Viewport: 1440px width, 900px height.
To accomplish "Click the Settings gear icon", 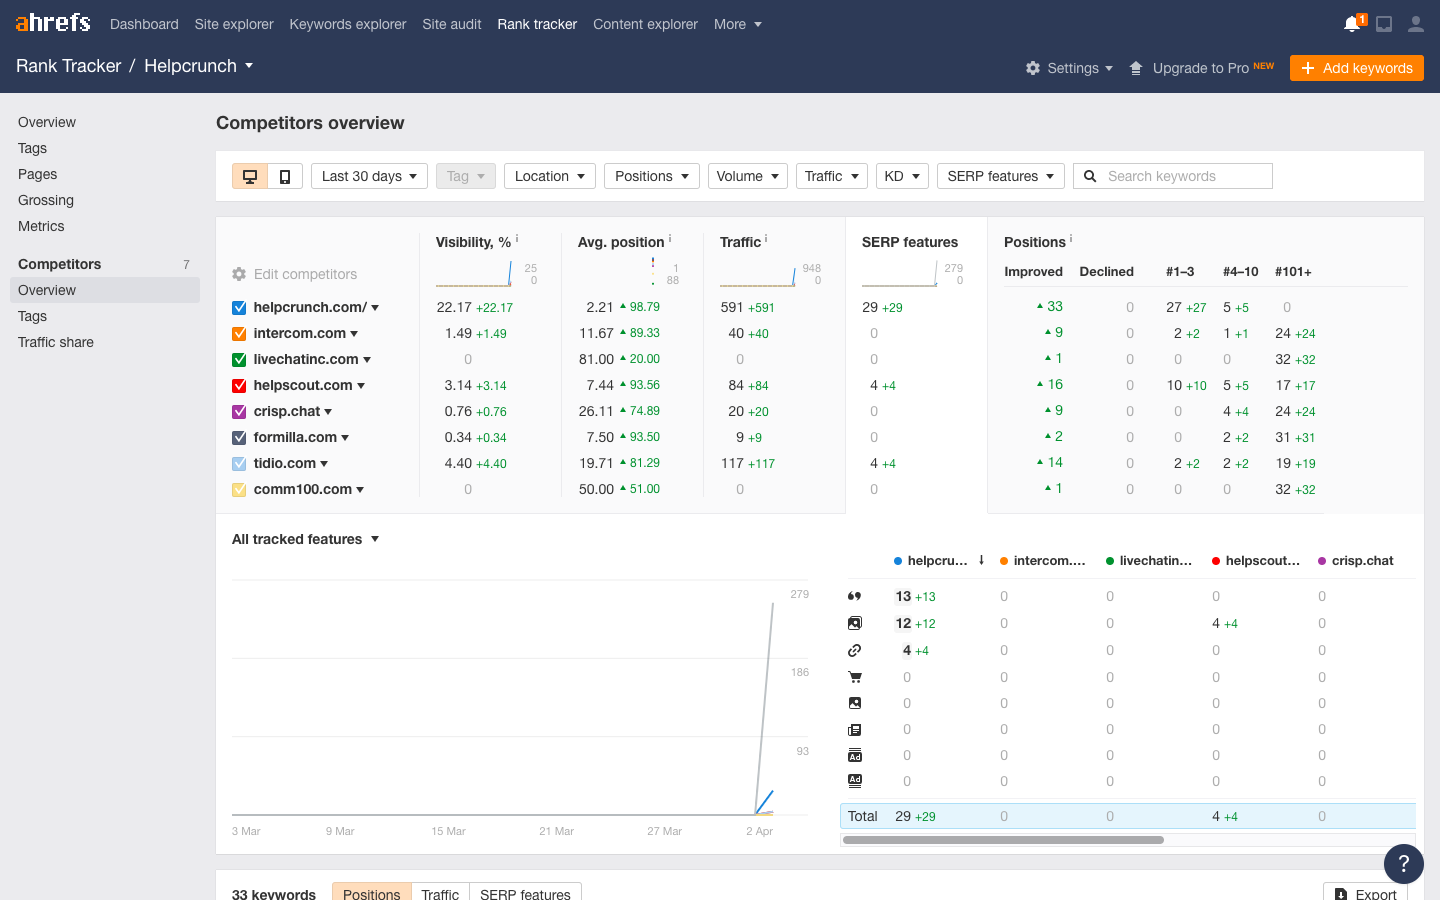I will [x=1033, y=68].
